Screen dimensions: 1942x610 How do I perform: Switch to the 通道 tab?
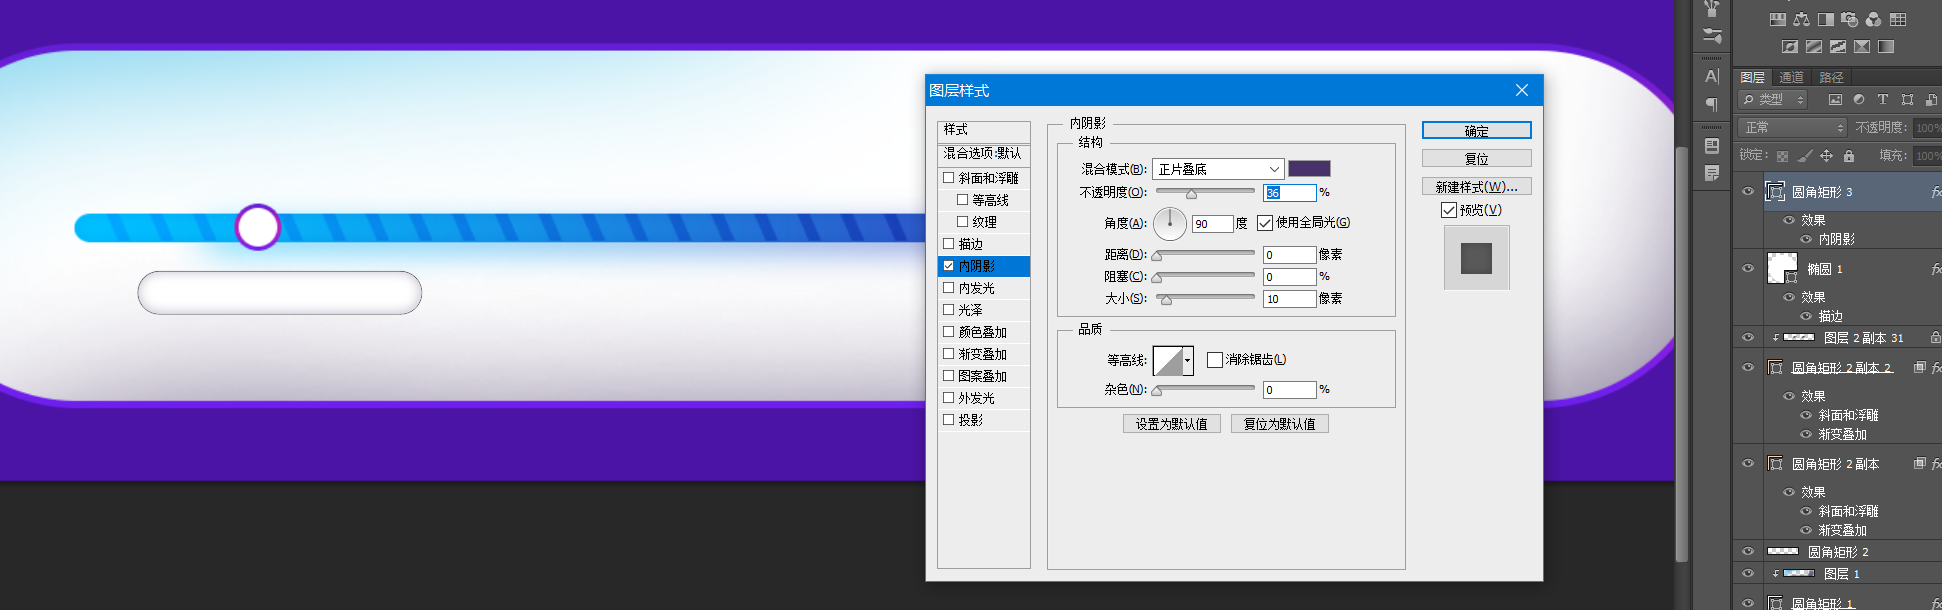point(1791,77)
